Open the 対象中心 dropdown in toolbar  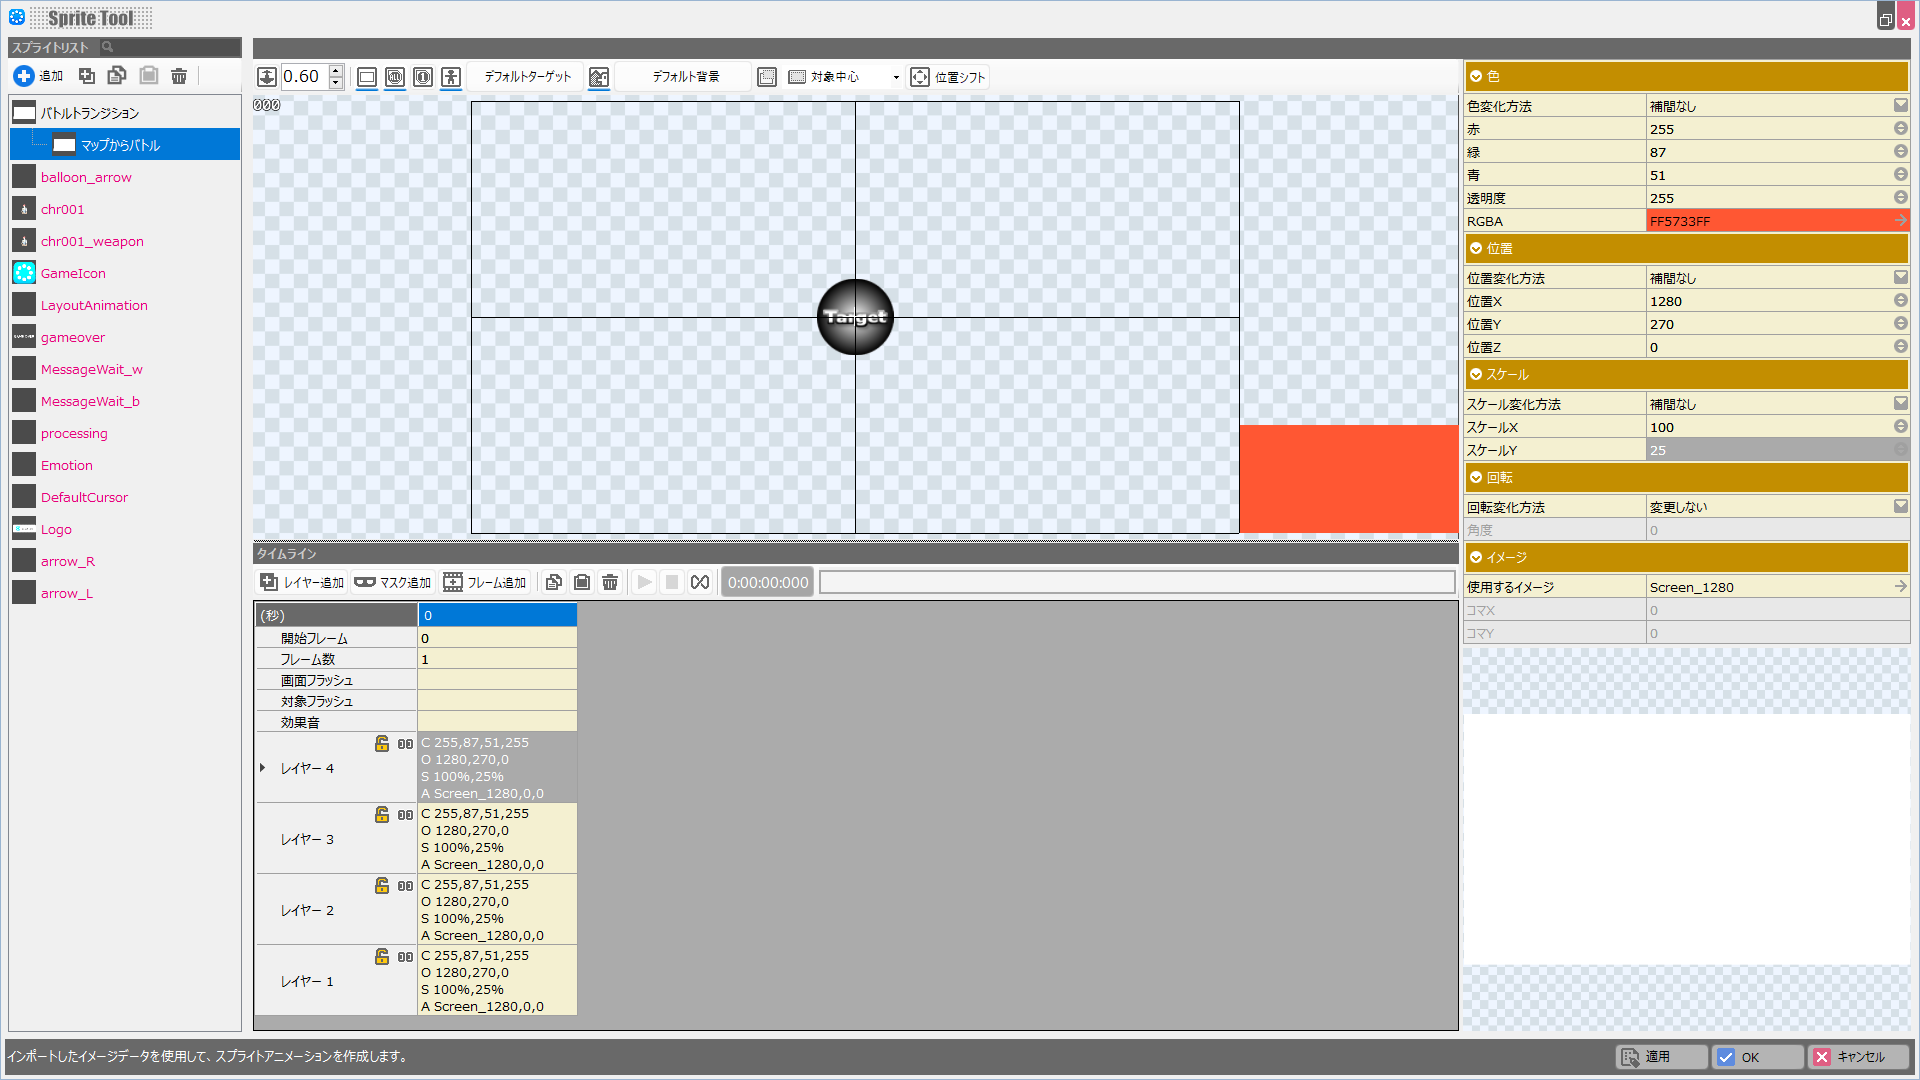pos(896,77)
